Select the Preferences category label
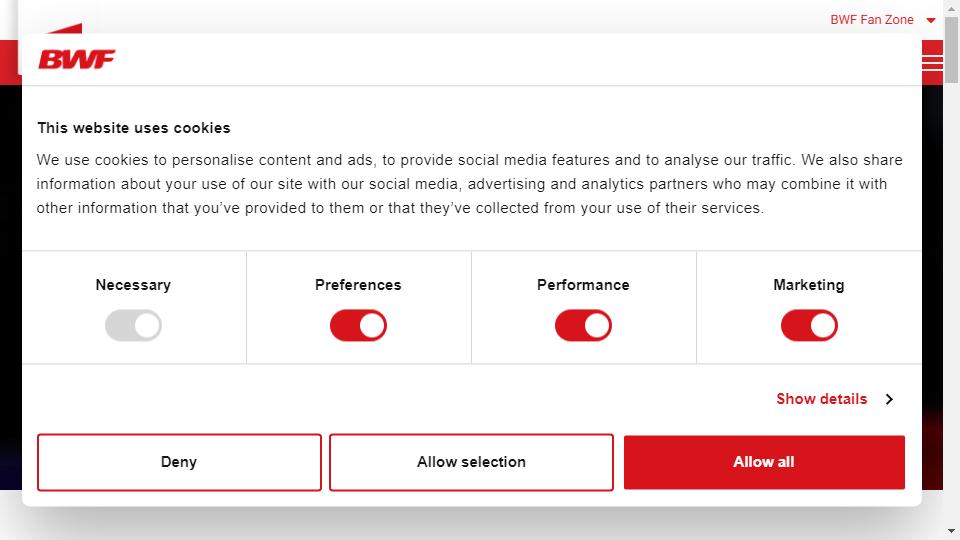960x540 pixels. pyautogui.click(x=358, y=285)
